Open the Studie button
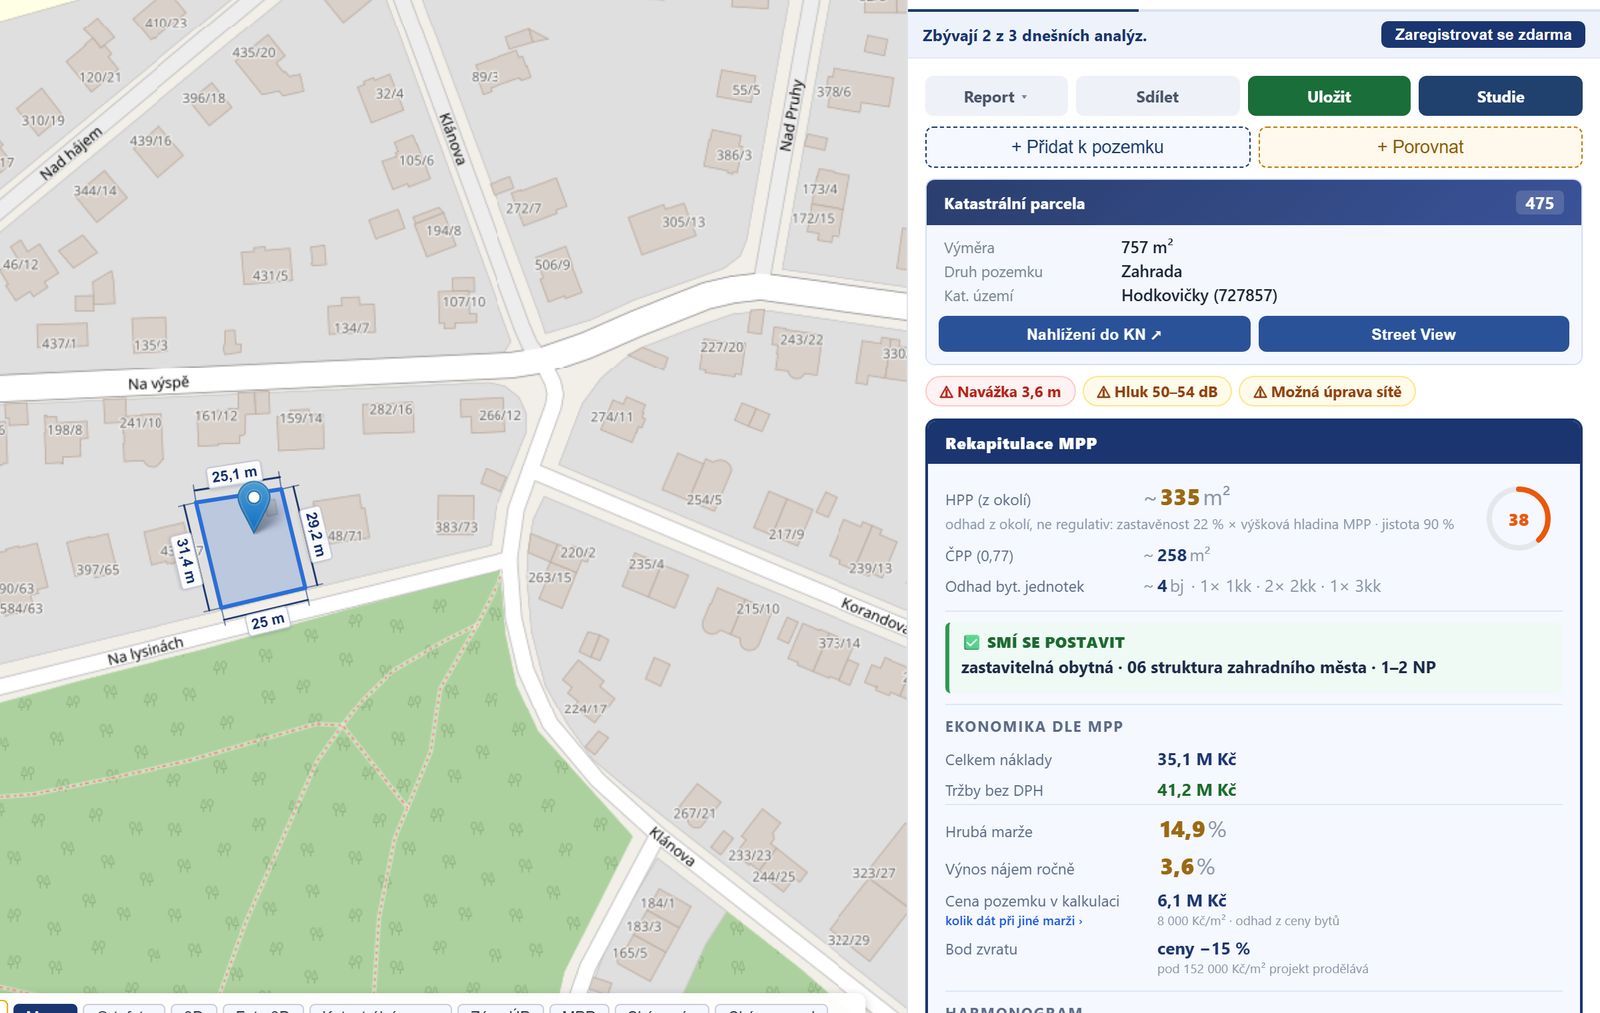Screen dimensions: 1600x1013 click(1500, 97)
